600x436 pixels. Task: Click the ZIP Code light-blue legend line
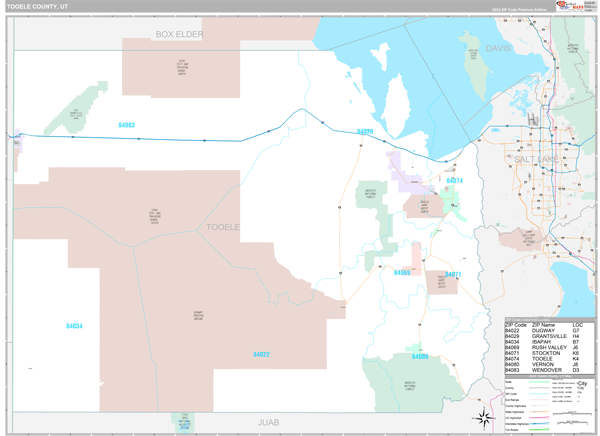[x=539, y=394]
